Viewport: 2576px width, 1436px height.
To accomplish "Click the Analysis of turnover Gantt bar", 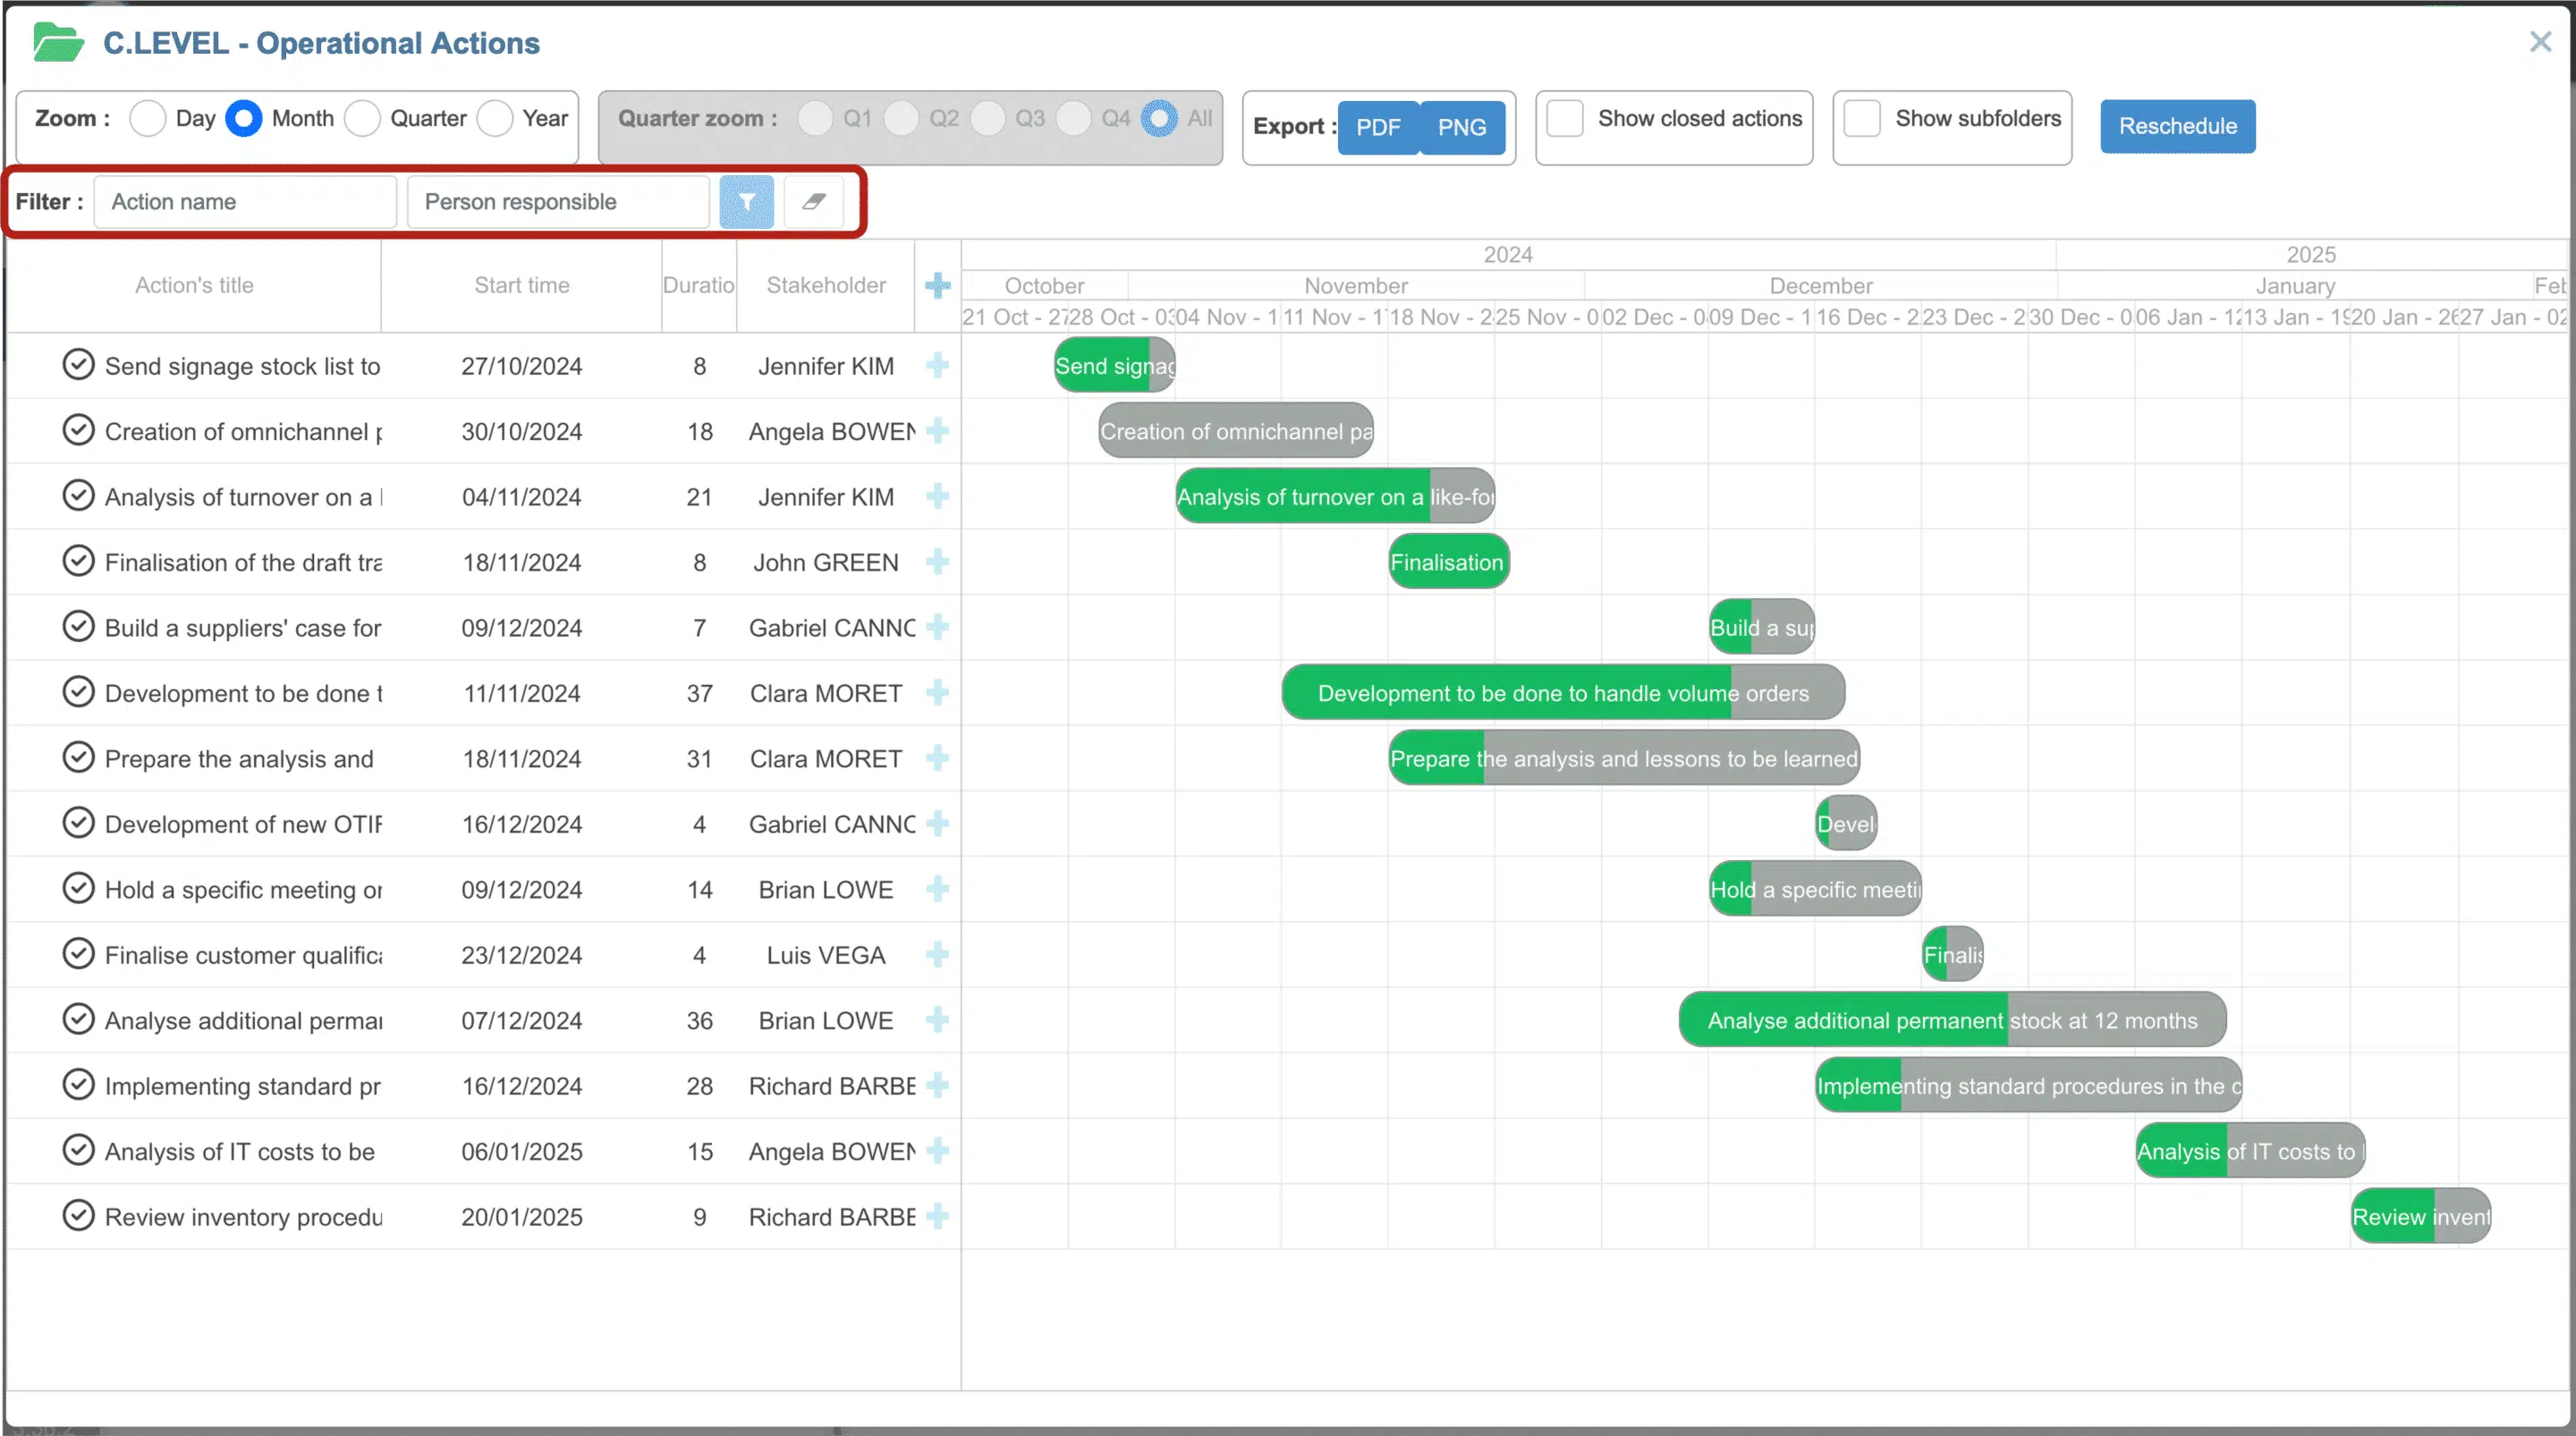I will [1335, 496].
